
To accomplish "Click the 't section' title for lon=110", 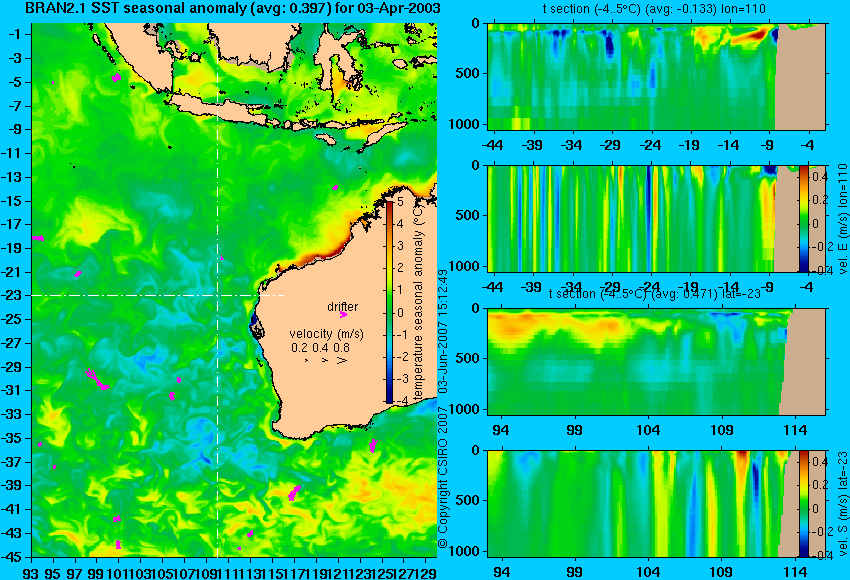I will 654,9.
